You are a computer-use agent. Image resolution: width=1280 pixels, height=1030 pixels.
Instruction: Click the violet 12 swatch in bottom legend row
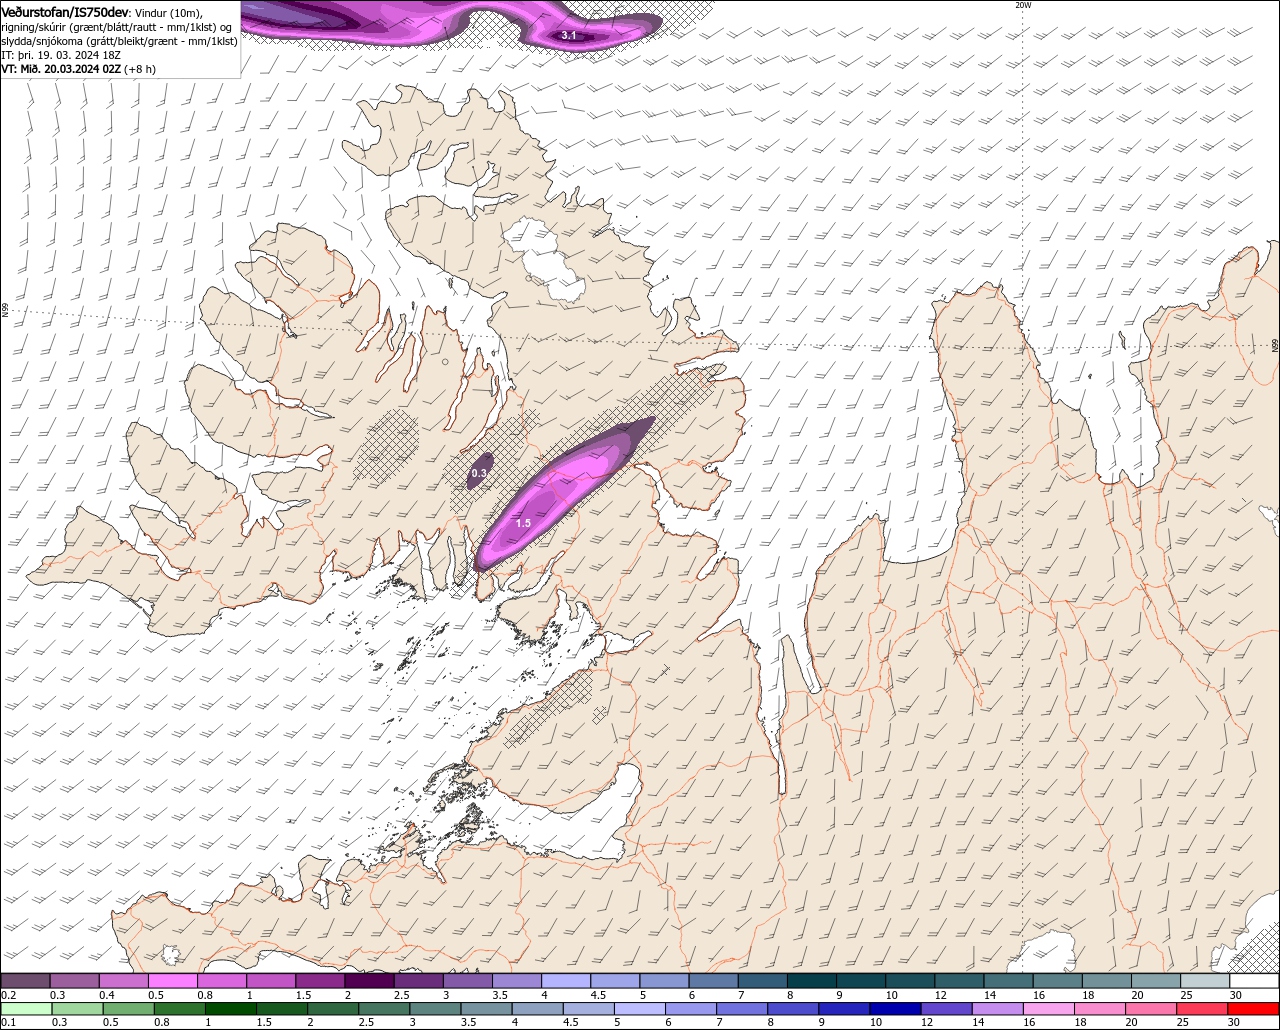(x=946, y=1009)
